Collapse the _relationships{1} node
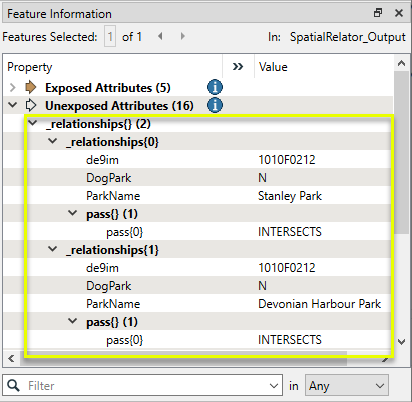Screen dimensions: 412x402 pos(53,249)
